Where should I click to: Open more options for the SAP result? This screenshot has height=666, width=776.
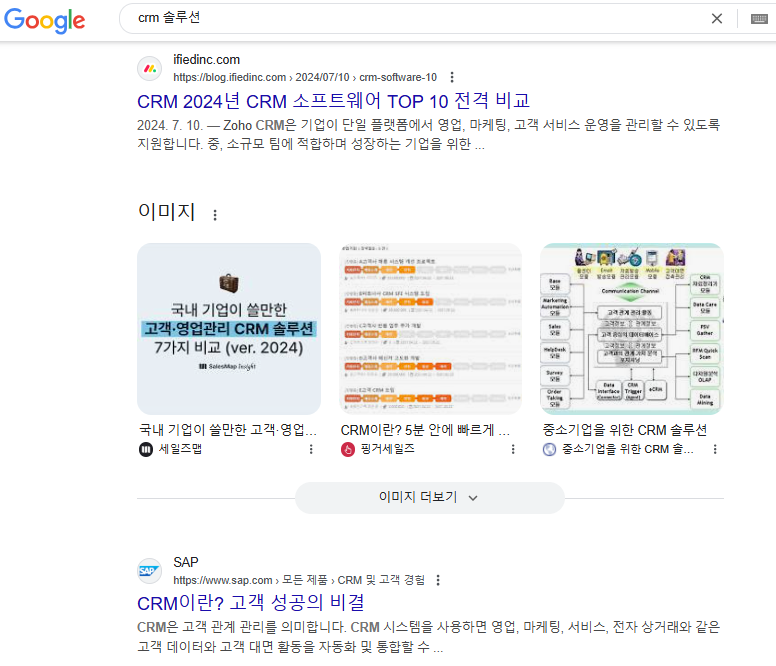coord(437,580)
